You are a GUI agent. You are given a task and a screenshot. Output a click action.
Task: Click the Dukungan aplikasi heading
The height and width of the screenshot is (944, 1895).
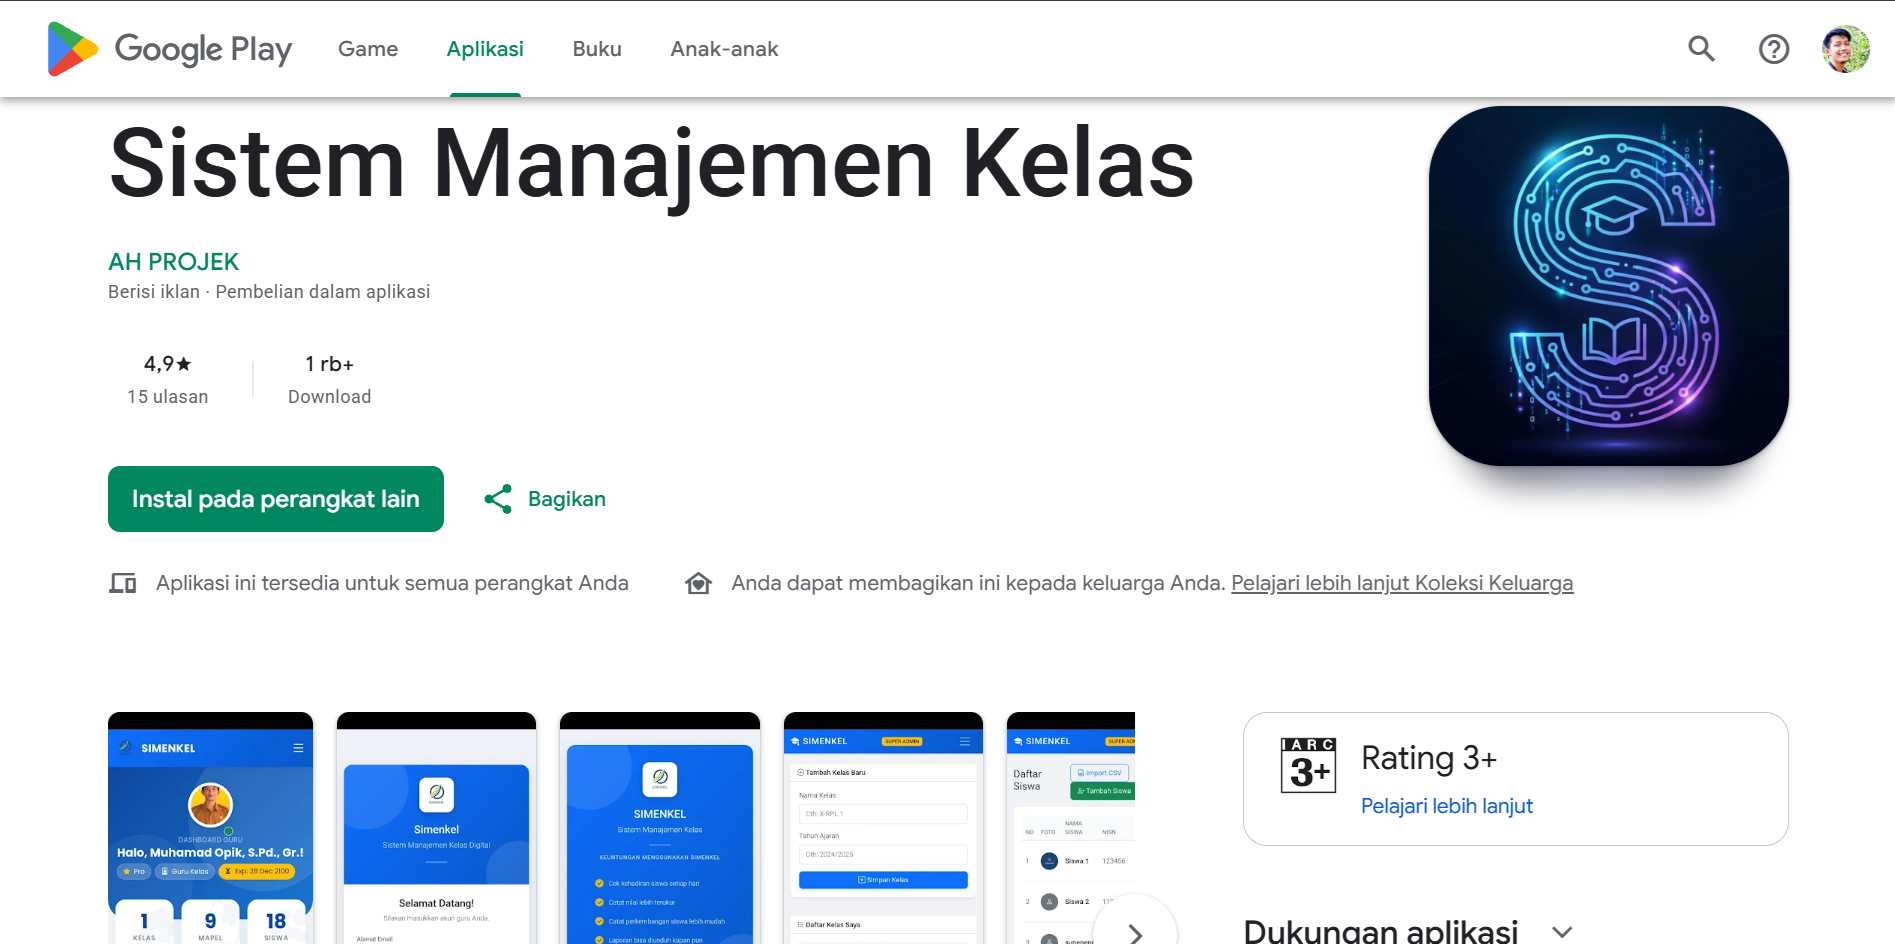tap(1381, 932)
